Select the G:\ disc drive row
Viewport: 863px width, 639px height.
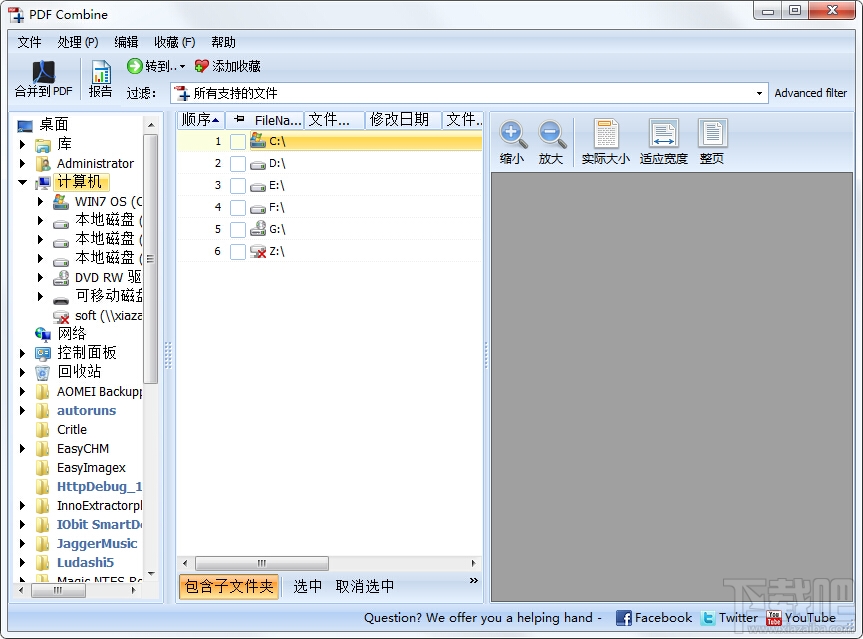pyautogui.click(x=329, y=229)
